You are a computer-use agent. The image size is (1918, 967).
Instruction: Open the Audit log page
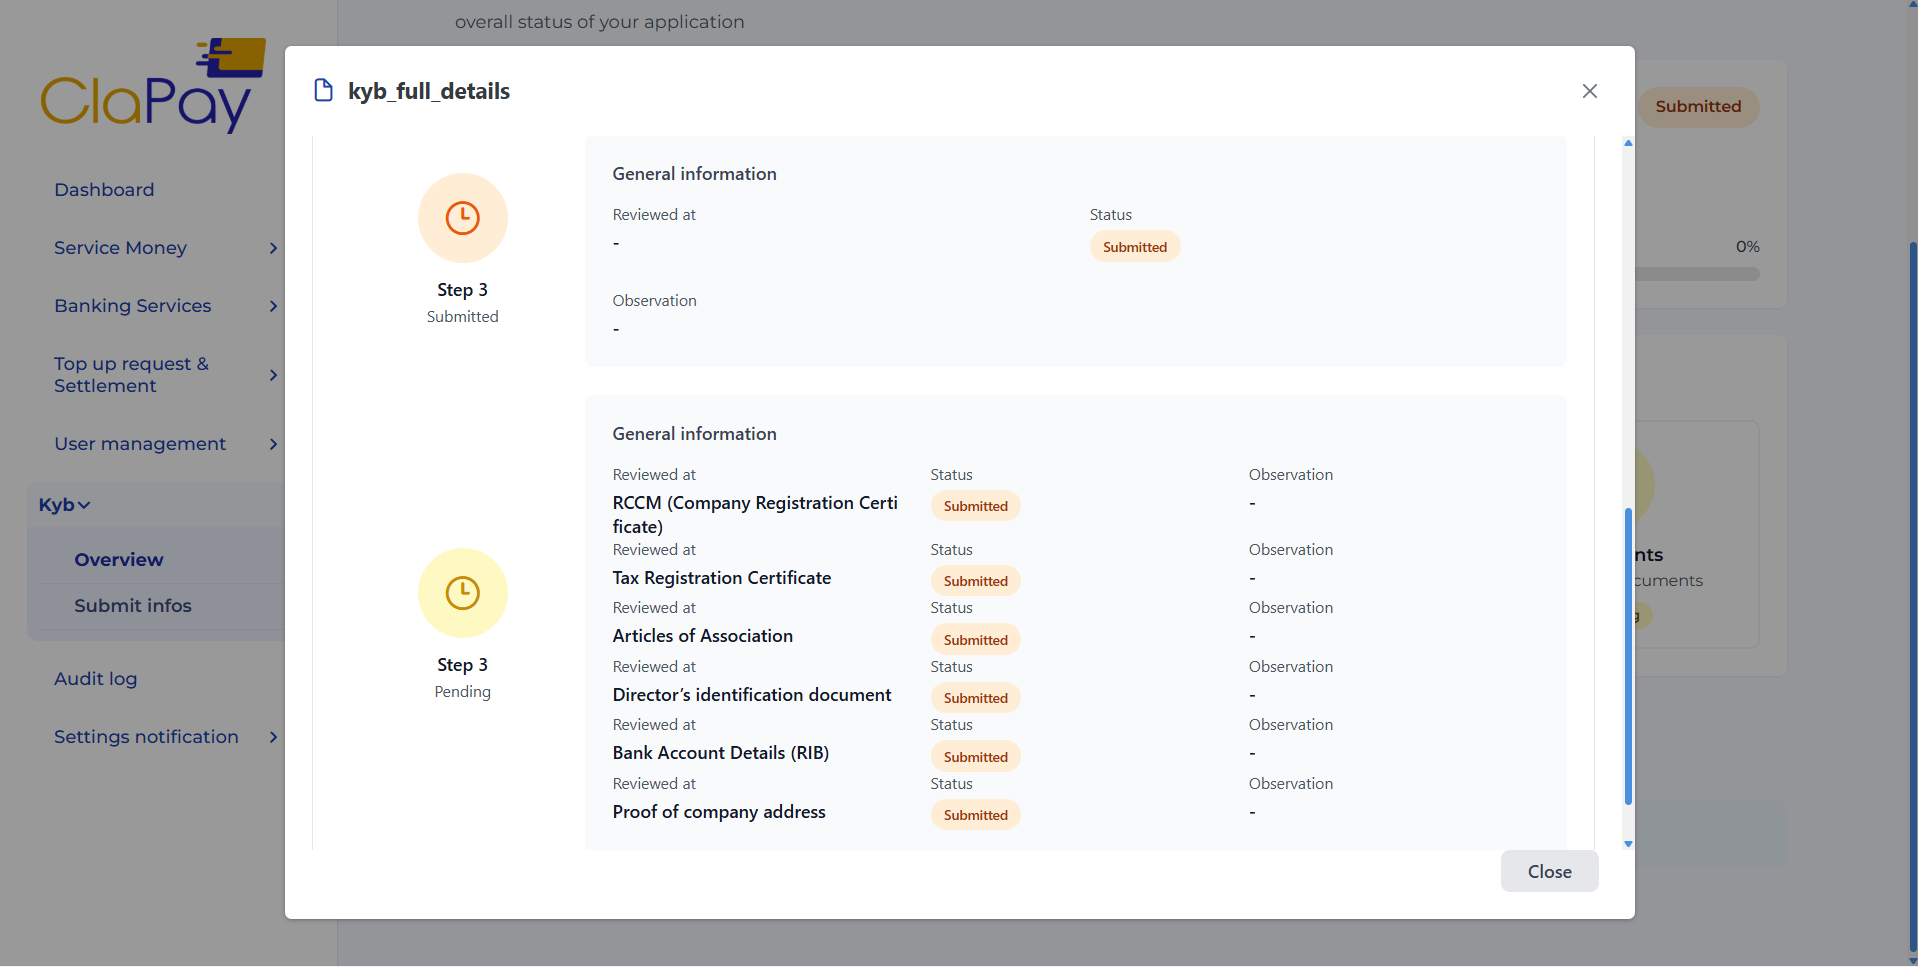tap(95, 679)
